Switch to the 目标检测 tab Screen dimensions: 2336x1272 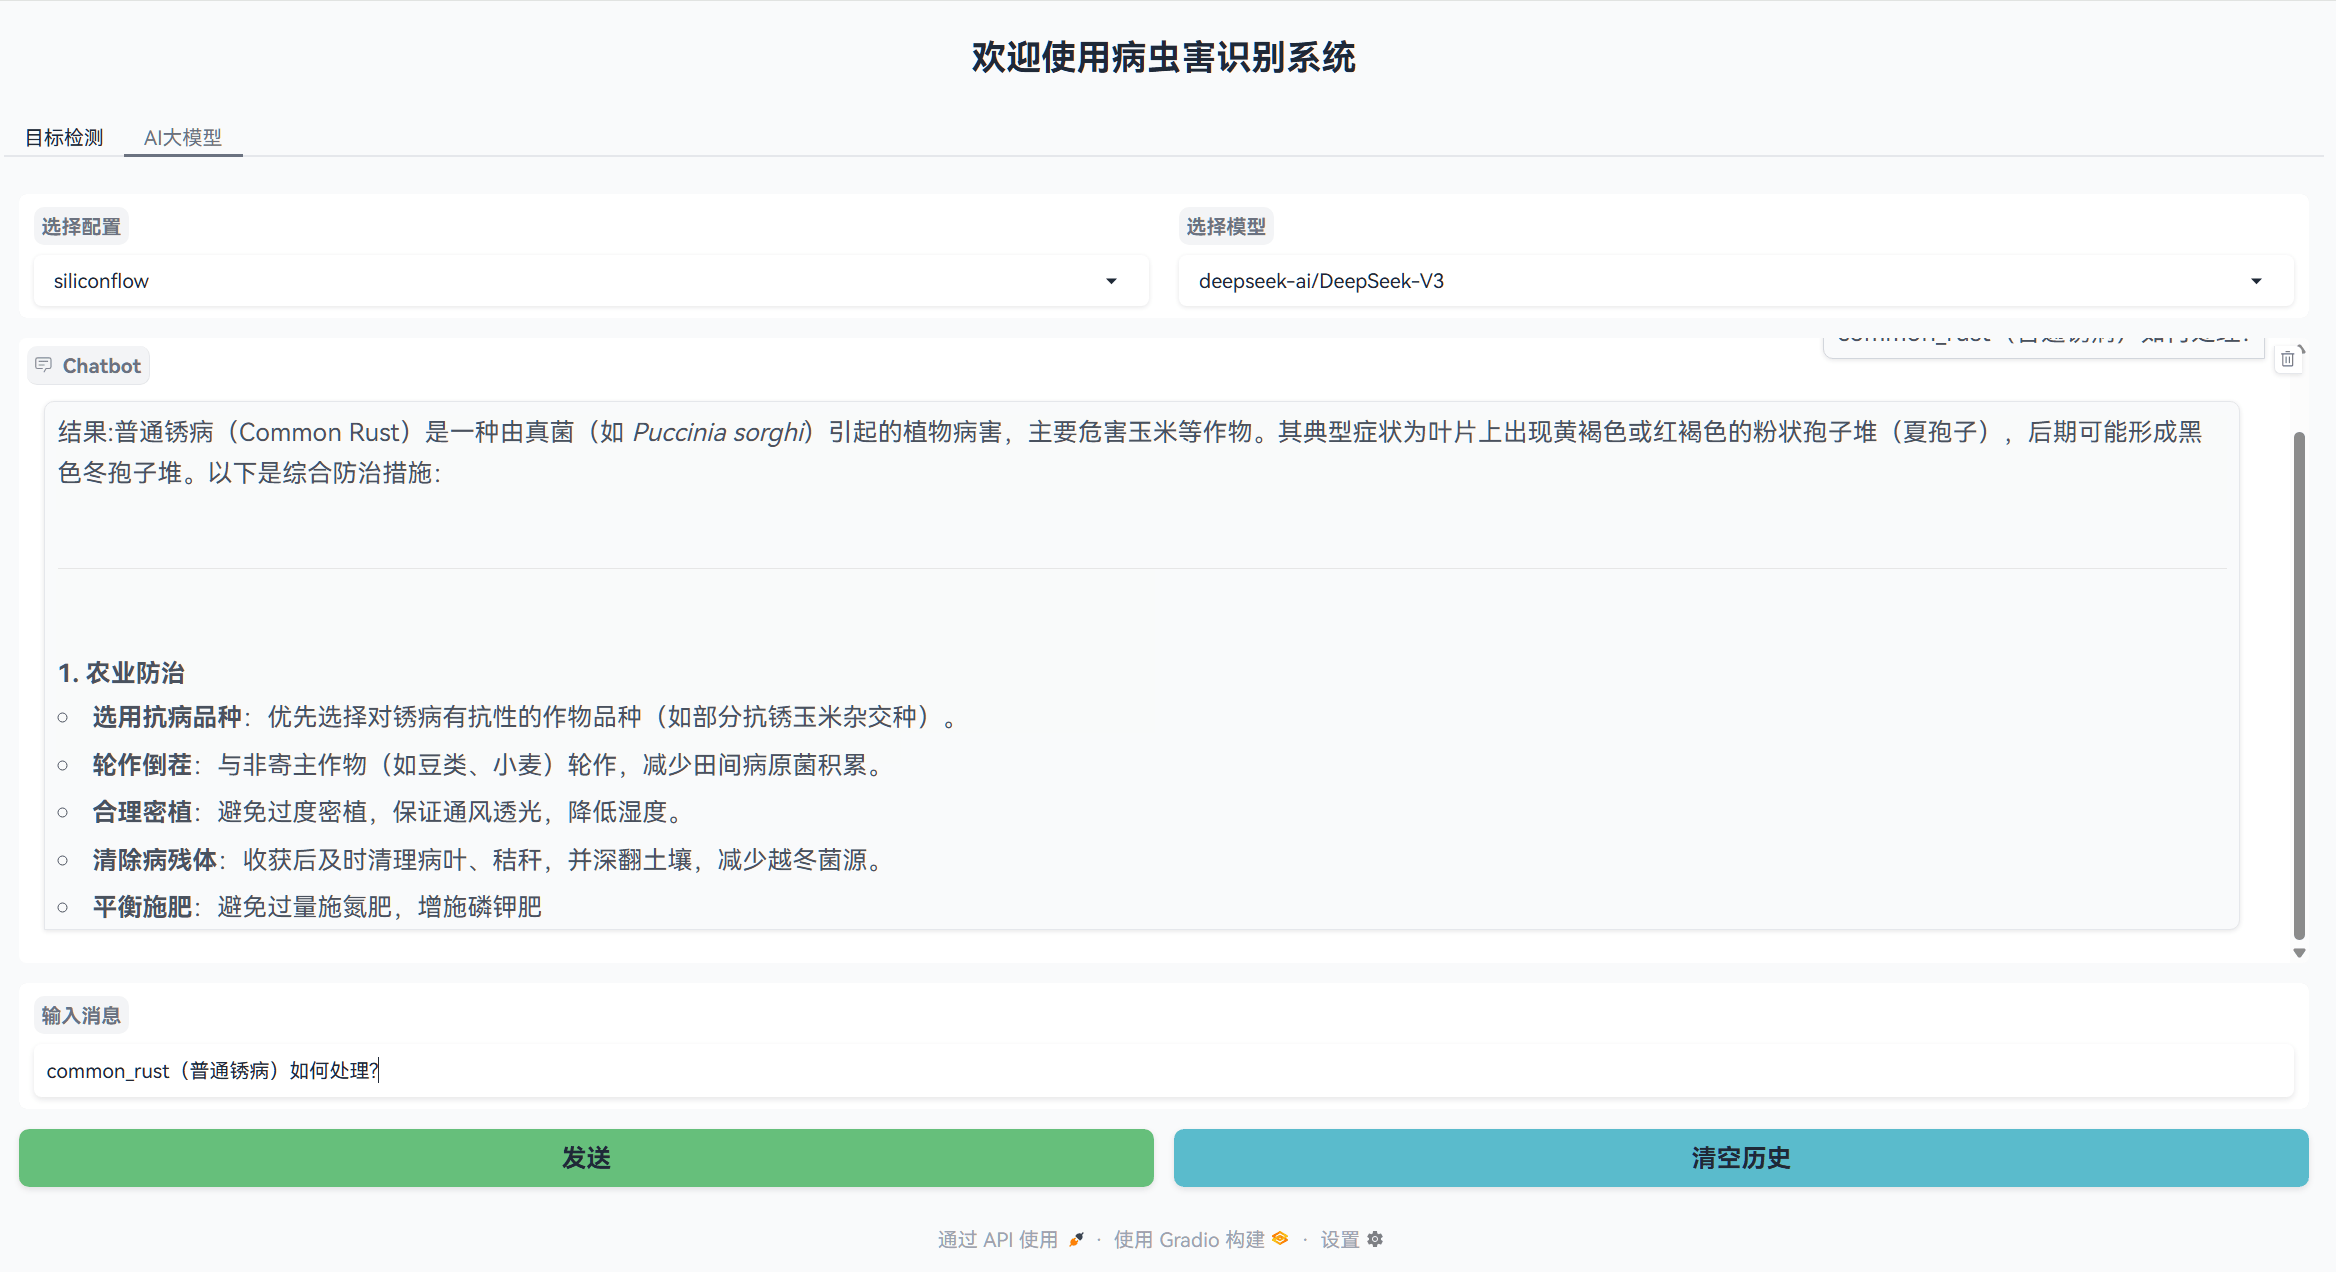click(x=64, y=137)
